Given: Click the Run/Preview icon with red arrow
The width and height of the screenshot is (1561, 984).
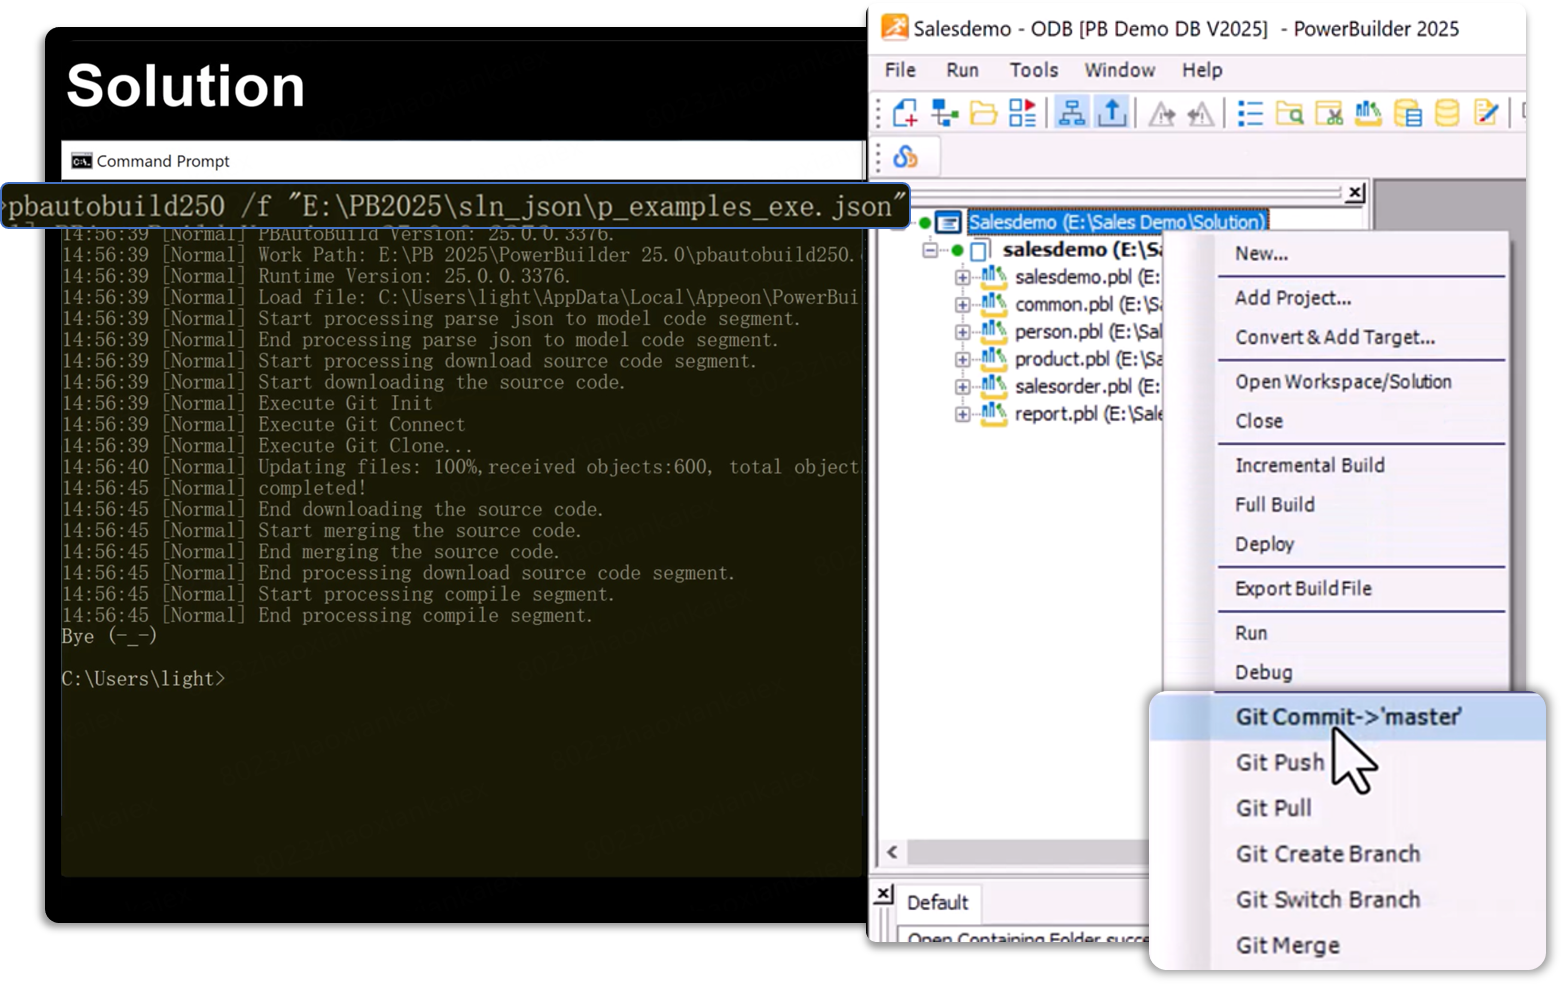Looking at the screenshot, I should (1022, 113).
